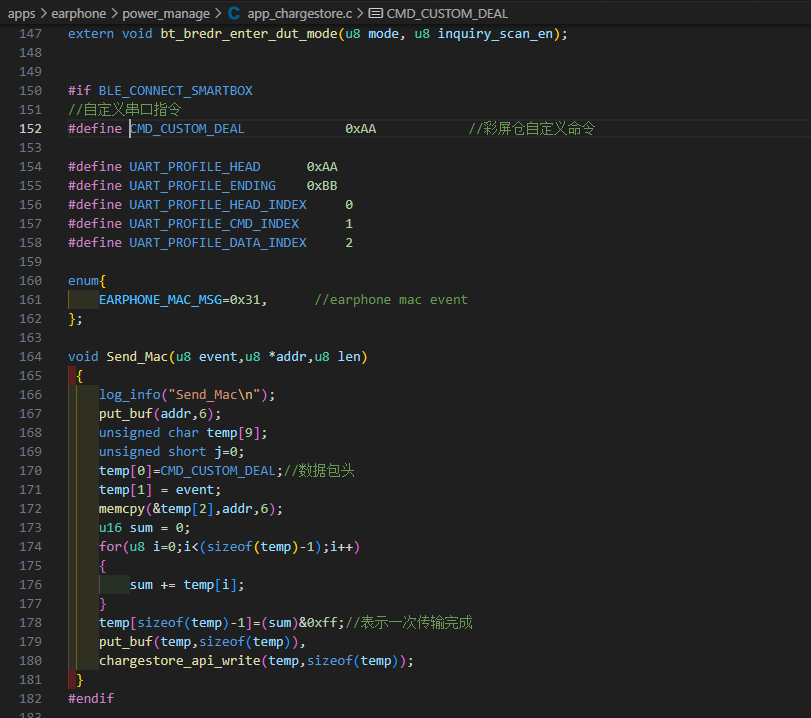The width and height of the screenshot is (811, 718).
Task: Click the UART_PROFILE_ENDING macro name
Action: pyautogui.click(x=202, y=186)
